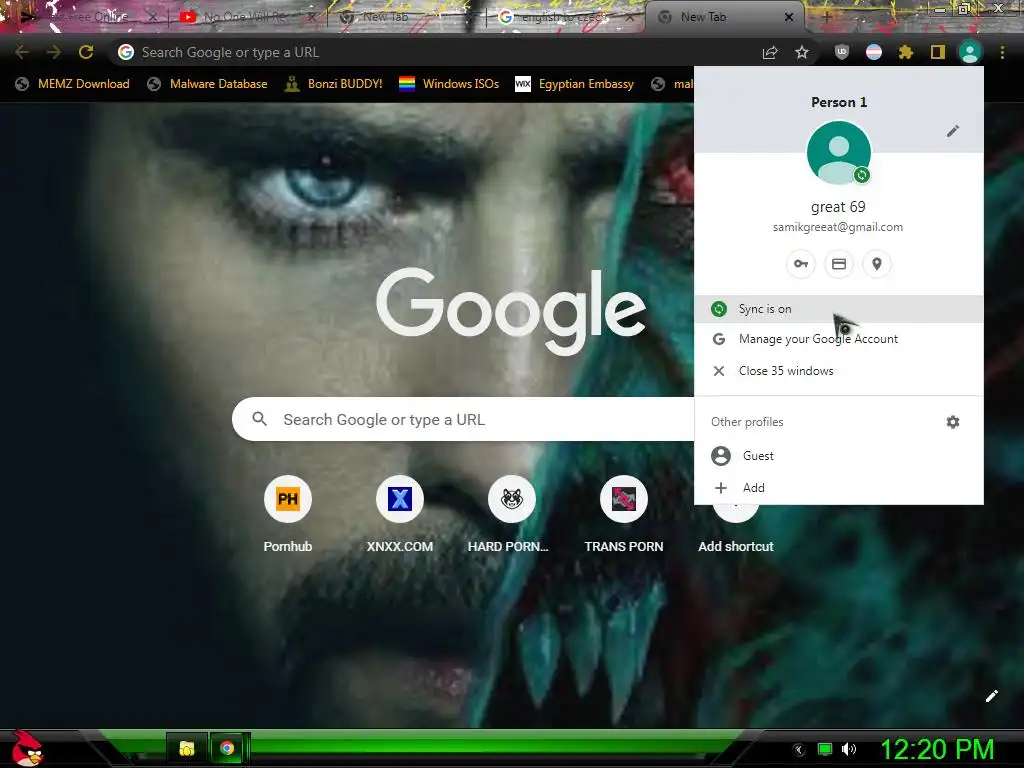1024x768 pixels.
Task: Click the 12:20 PM taskbar clock
Action: pyautogui.click(x=938, y=749)
